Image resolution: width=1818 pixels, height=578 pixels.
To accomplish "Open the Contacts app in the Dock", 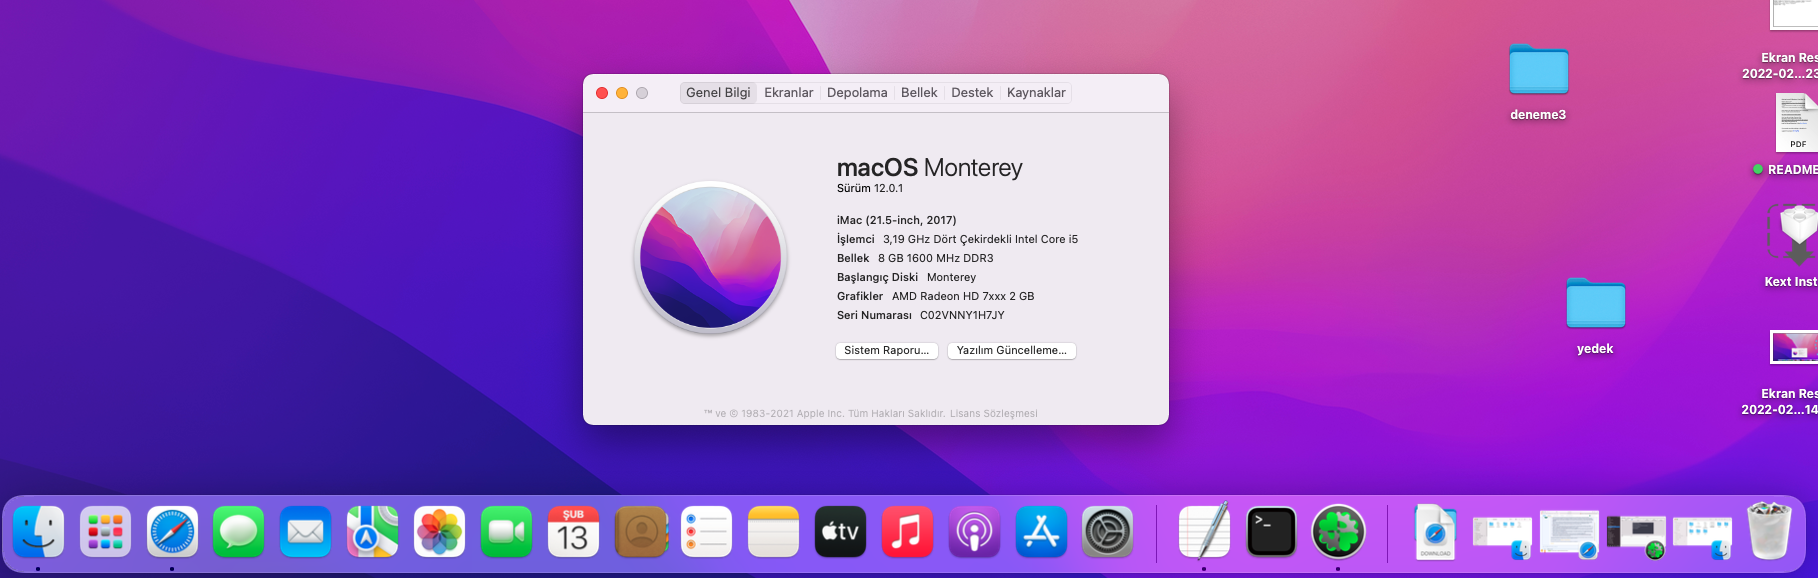I will (641, 531).
